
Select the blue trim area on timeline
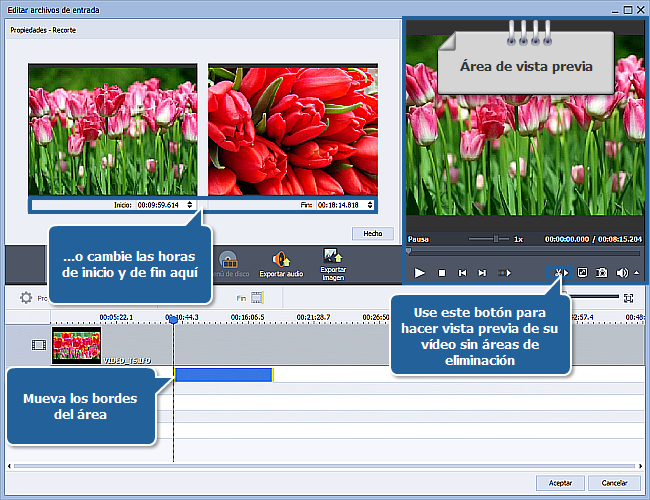click(223, 374)
